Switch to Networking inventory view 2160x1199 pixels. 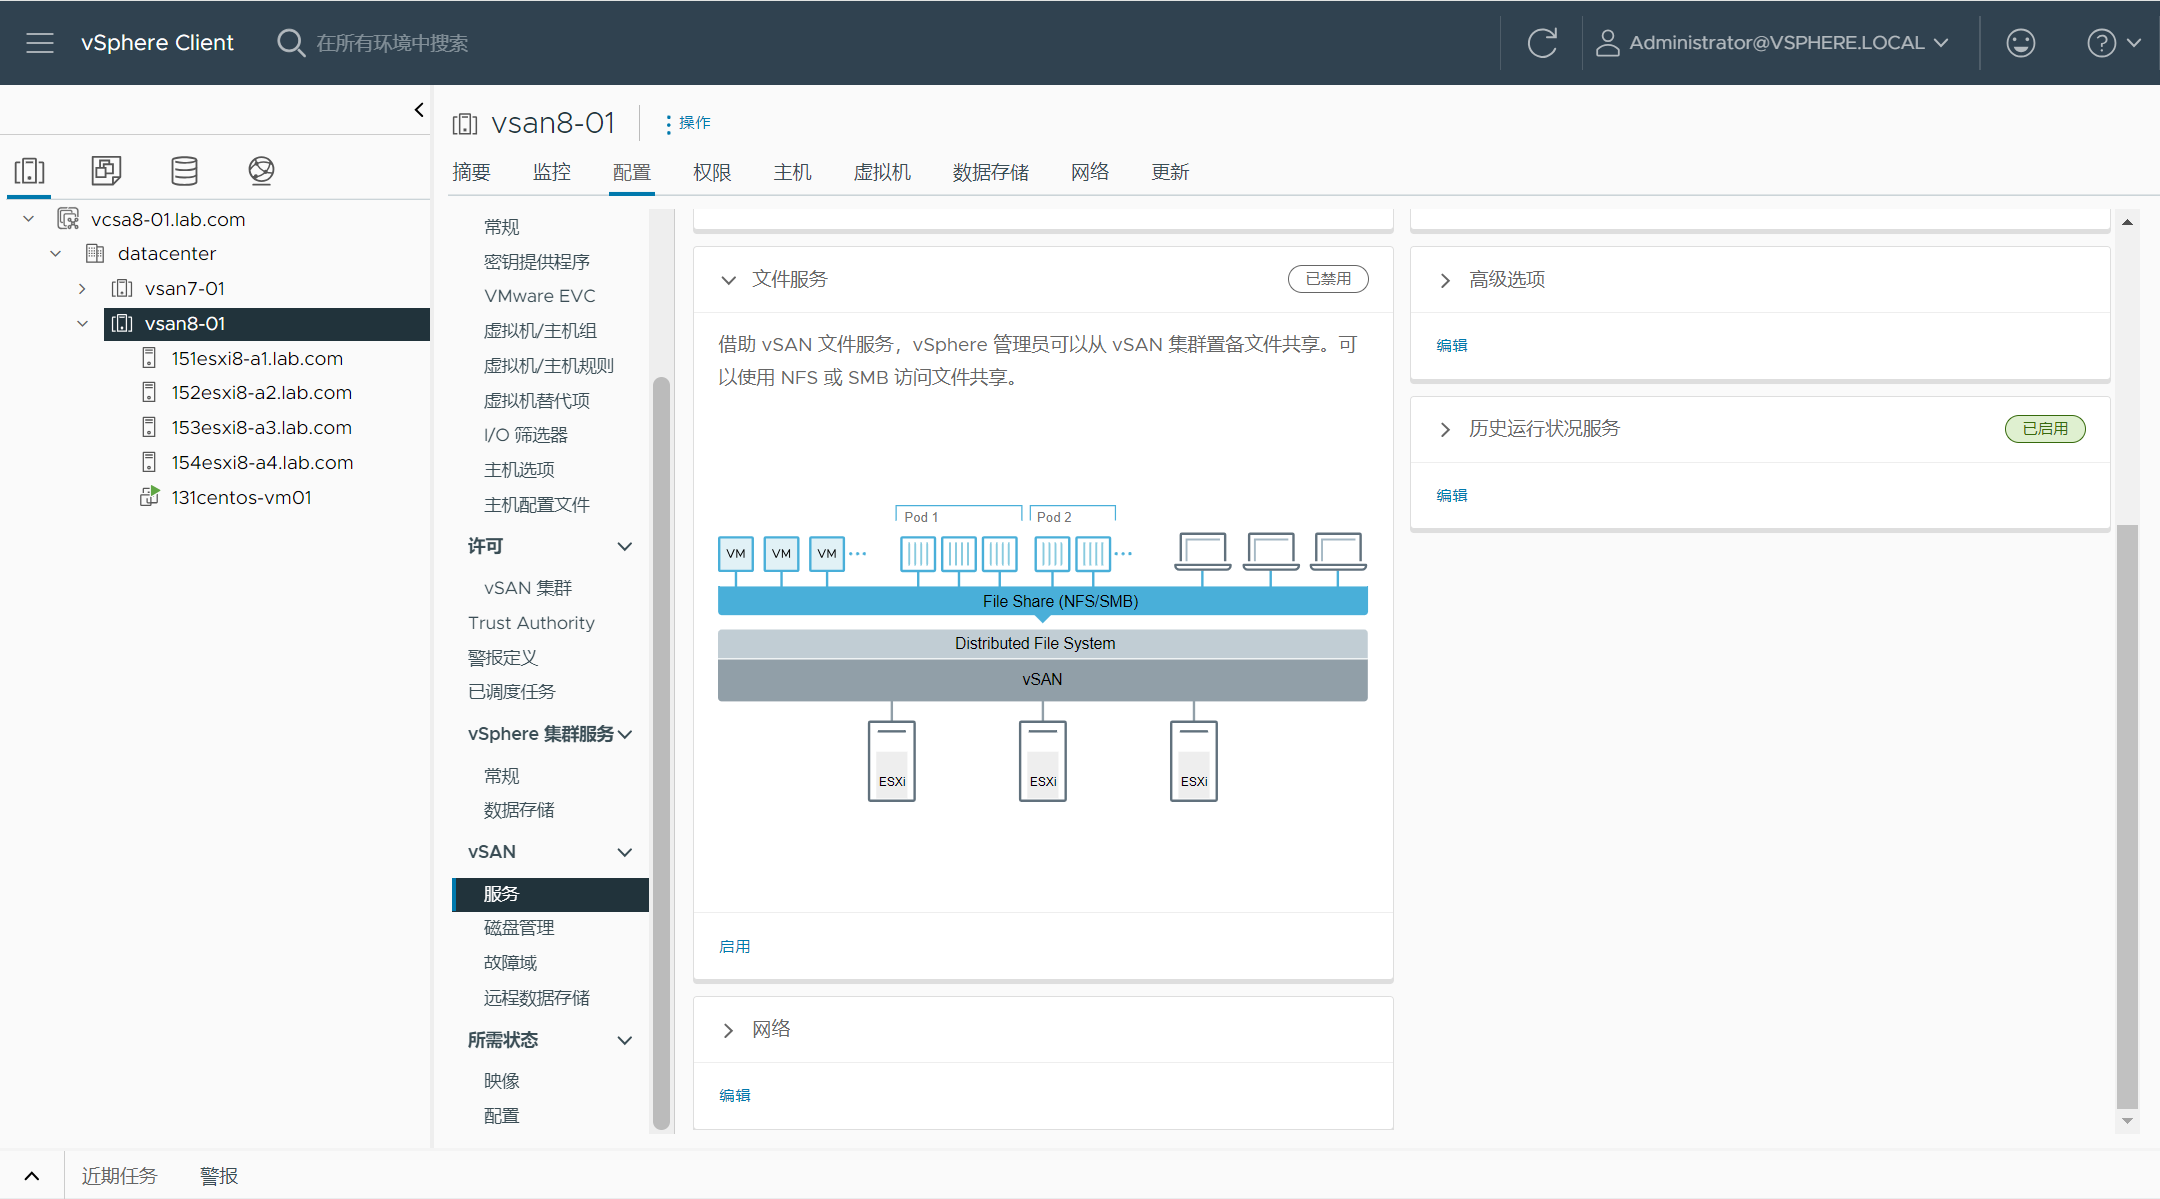[261, 171]
